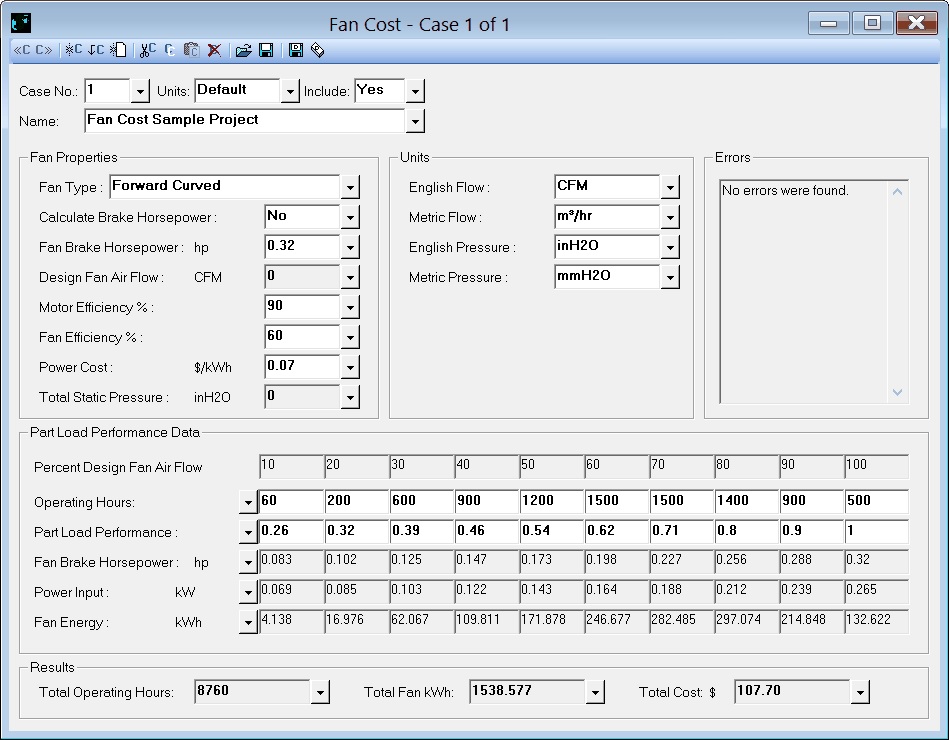Screen dimensions: 949x740
Task: Go to previous case («C) icon
Action: pos(21,50)
